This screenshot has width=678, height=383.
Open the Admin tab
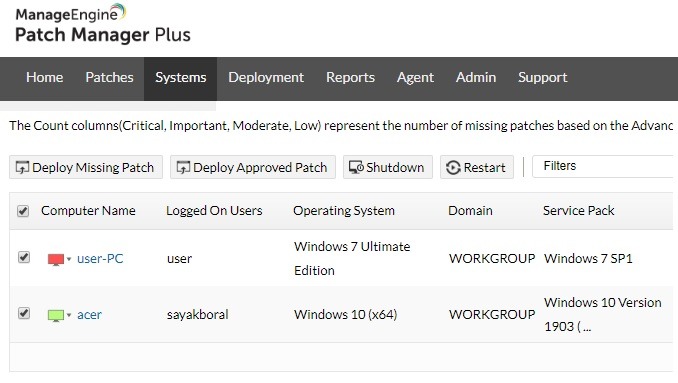476,77
